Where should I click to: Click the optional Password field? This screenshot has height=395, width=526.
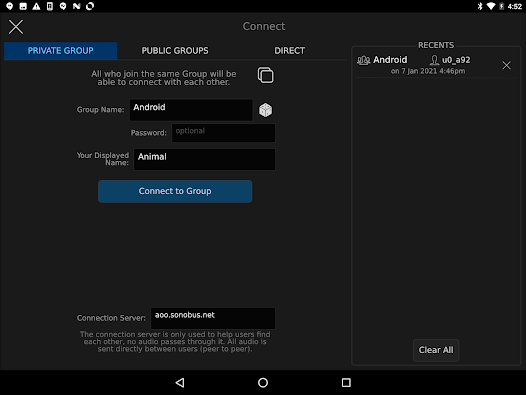(x=223, y=133)
